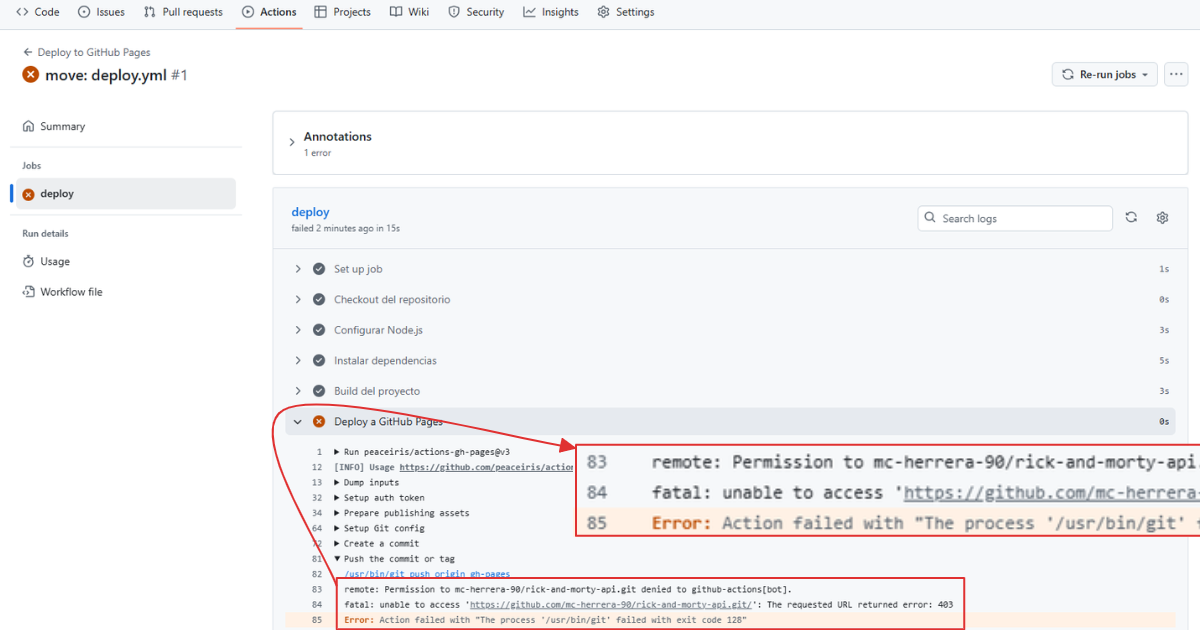Viewport: 1200px width, 630px height.
Task: Open the Summary page in sidebar
Action: click(x=62, y=127)
